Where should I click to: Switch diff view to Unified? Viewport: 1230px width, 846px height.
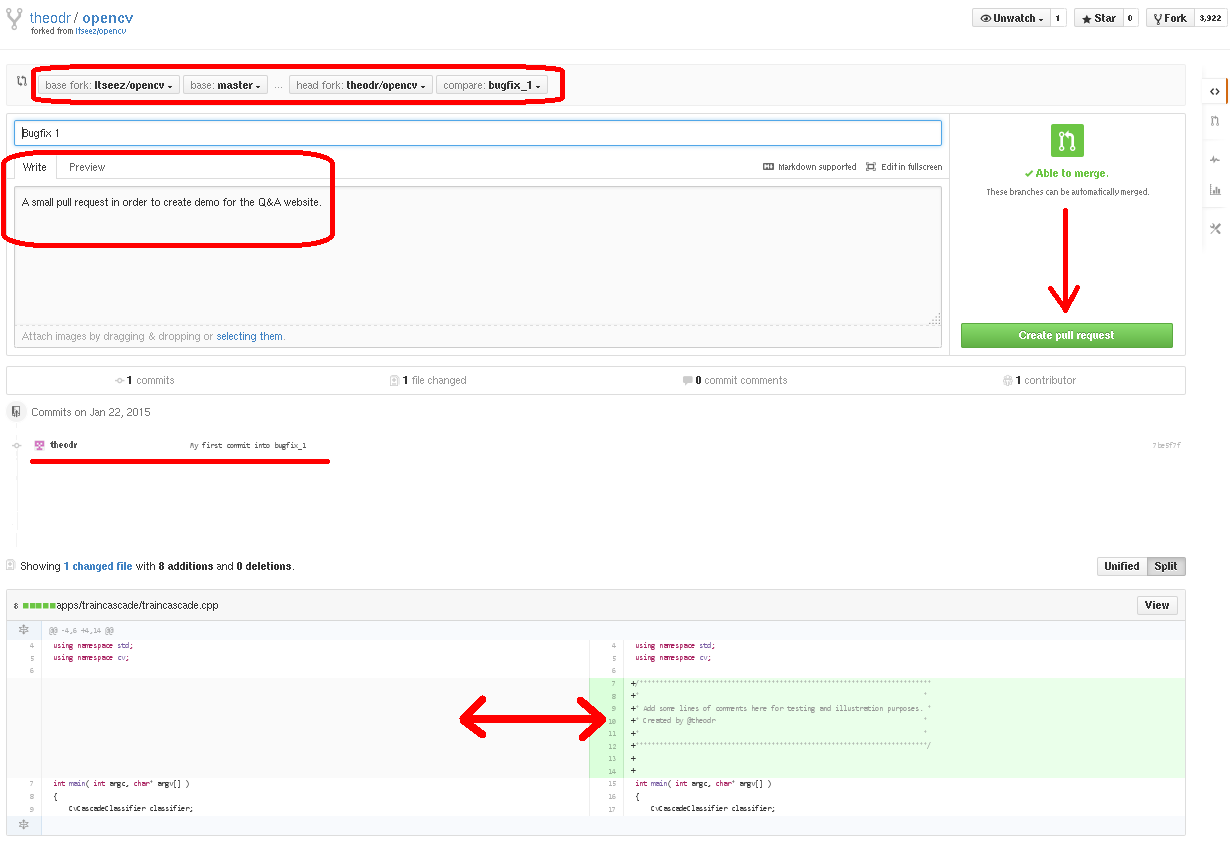coord(1122,566)
